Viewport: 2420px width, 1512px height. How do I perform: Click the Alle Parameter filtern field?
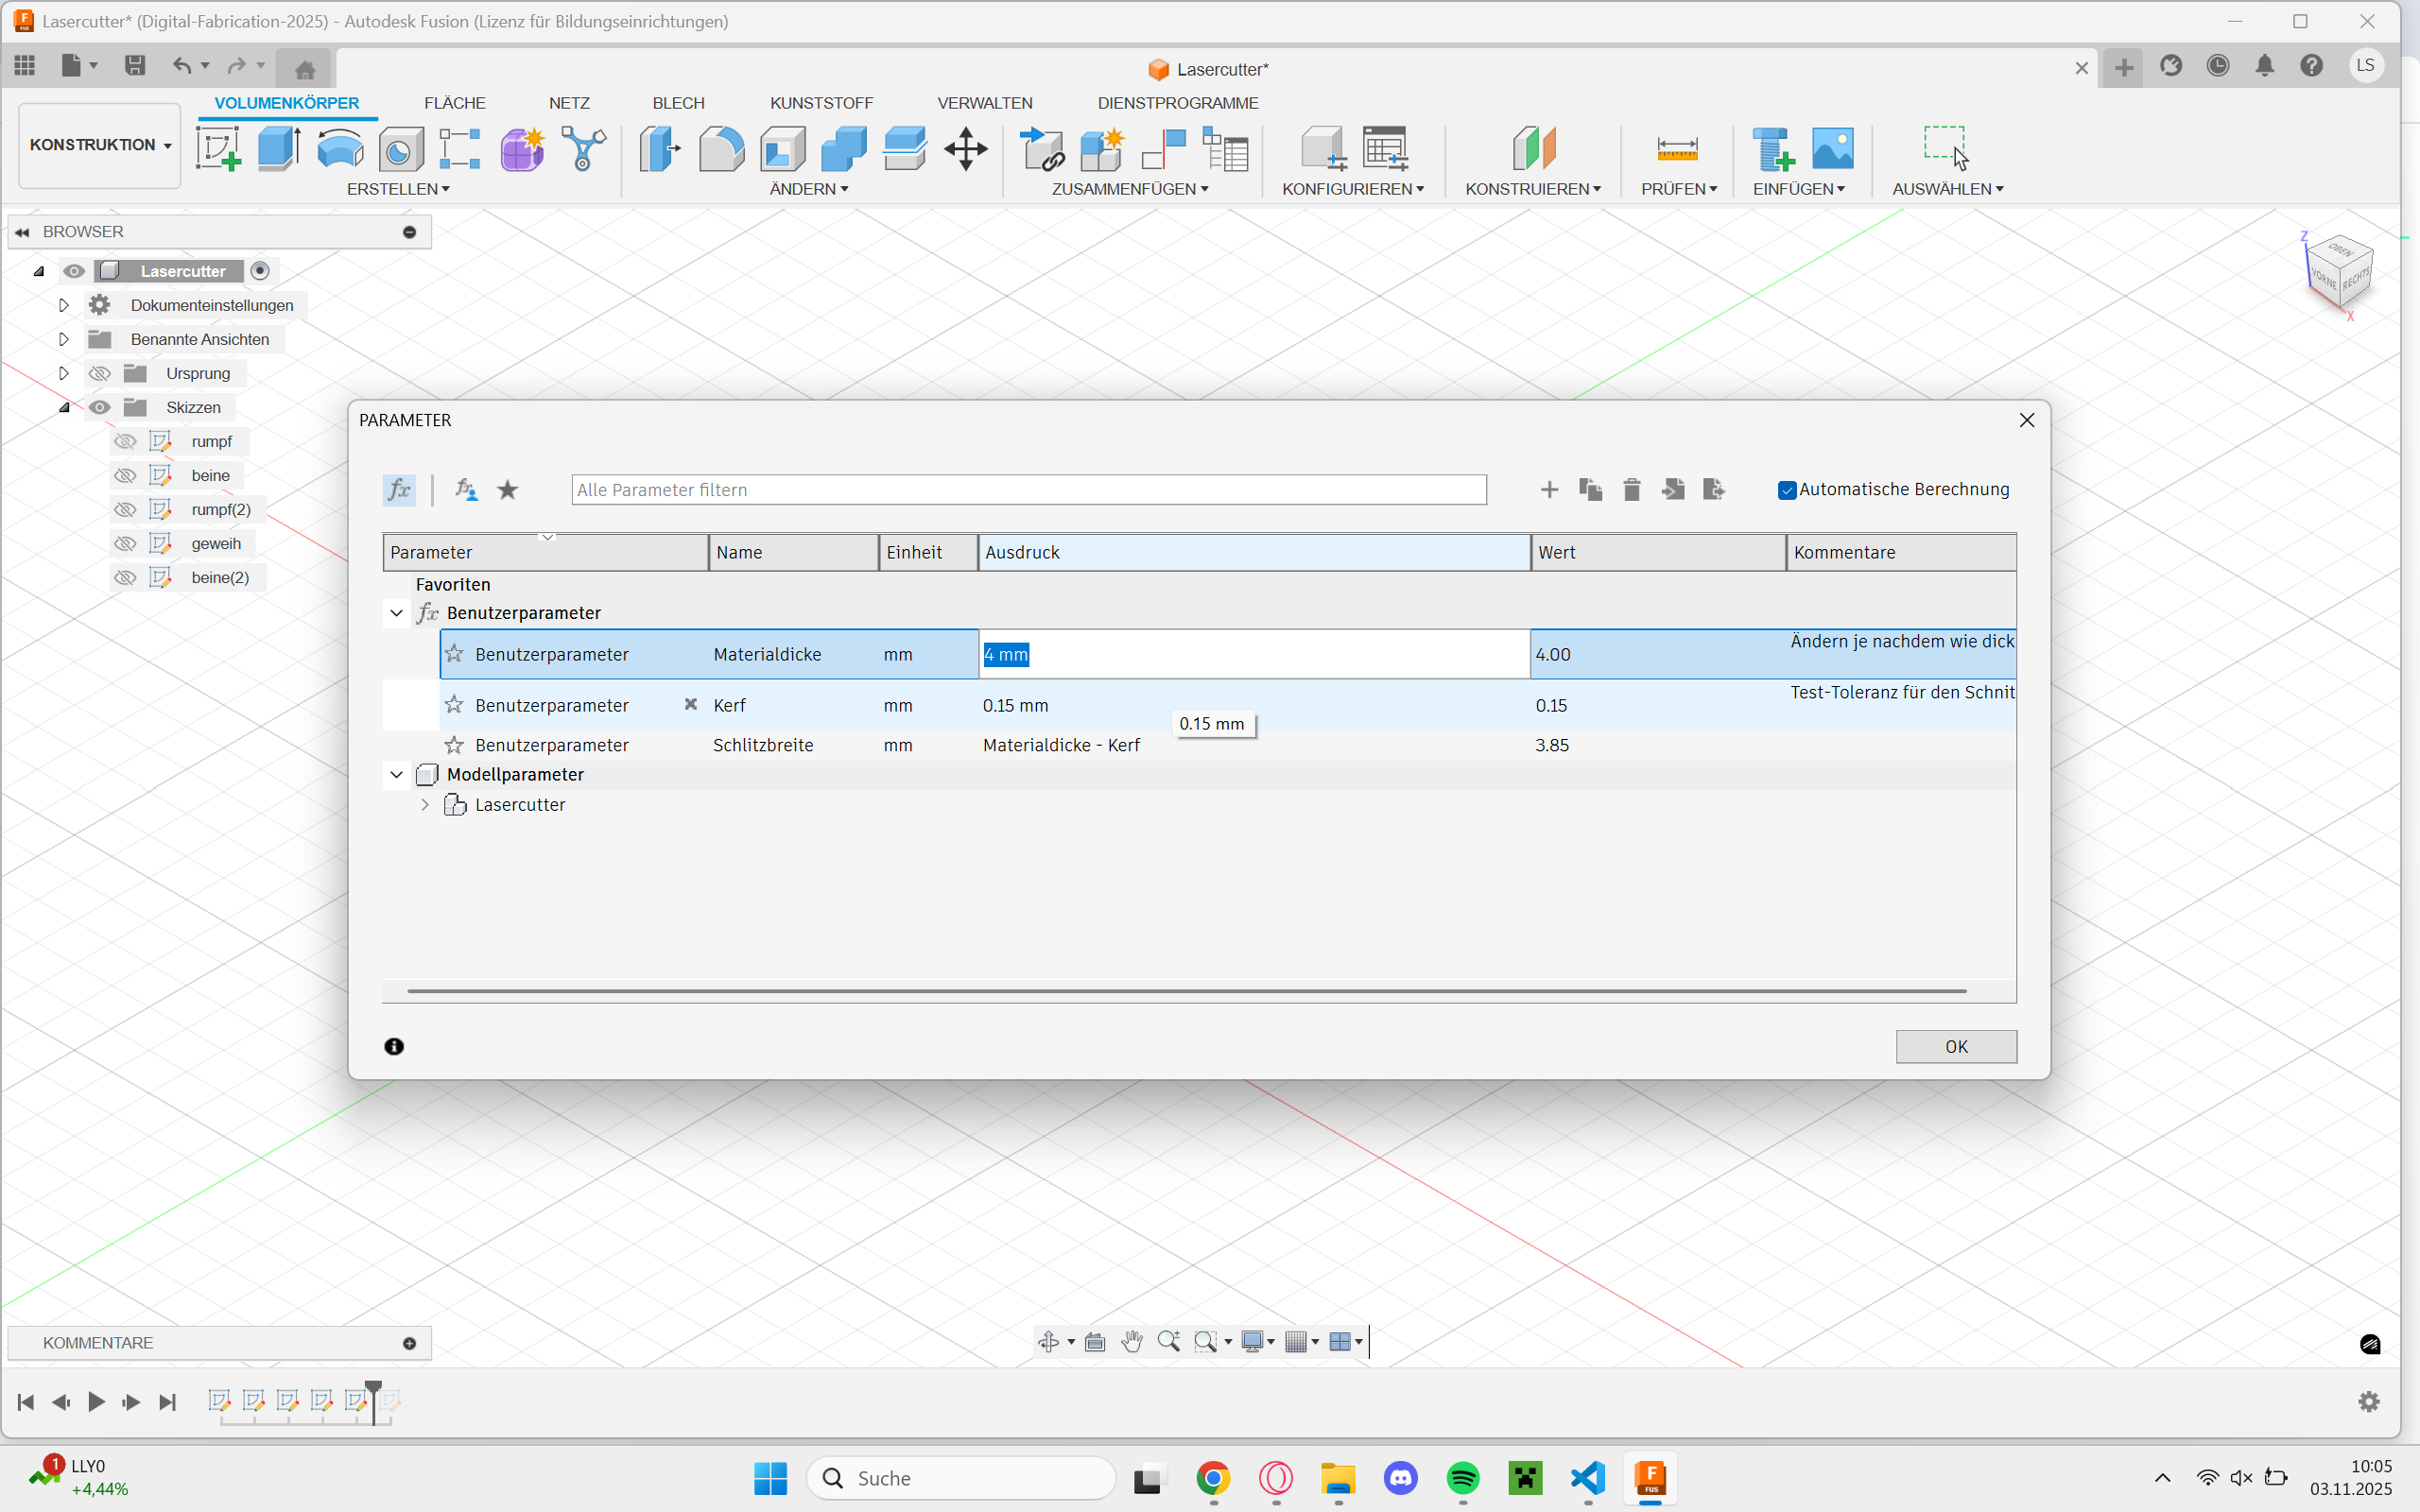pos(1028,489)
